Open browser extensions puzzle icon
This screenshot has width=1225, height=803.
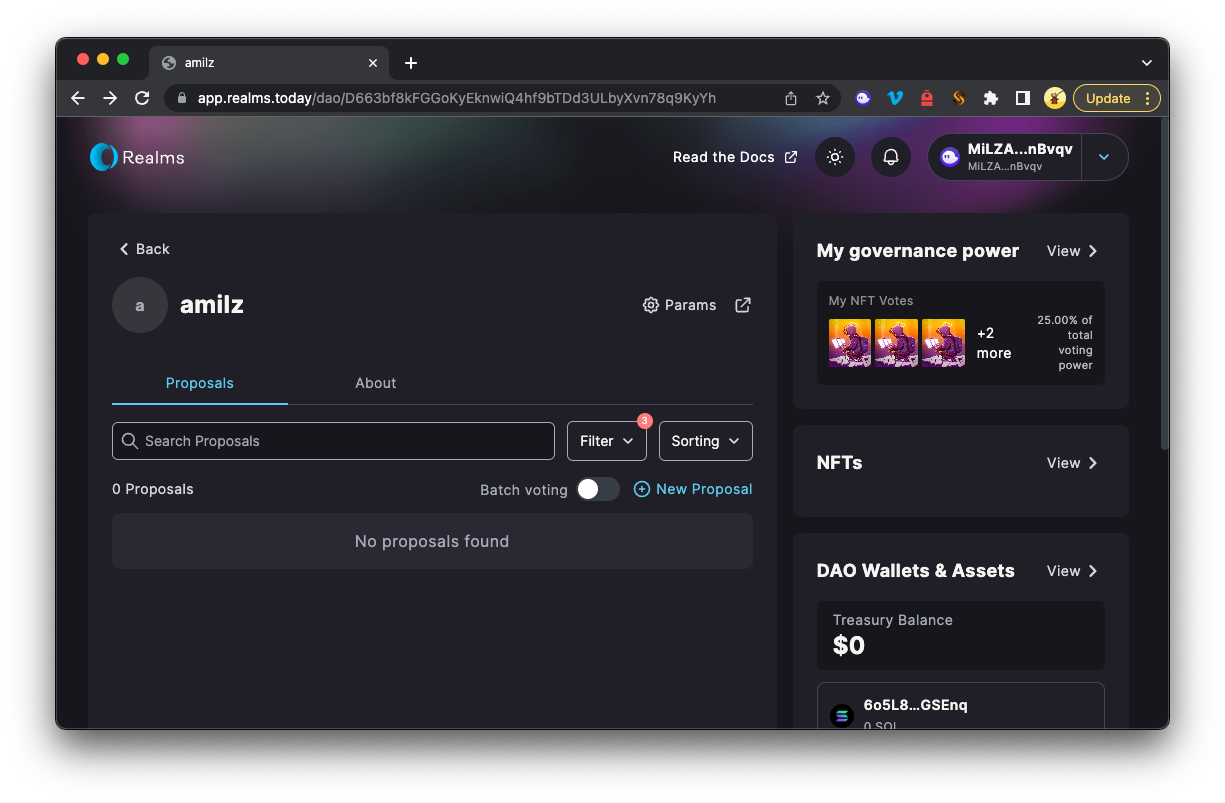991,98
